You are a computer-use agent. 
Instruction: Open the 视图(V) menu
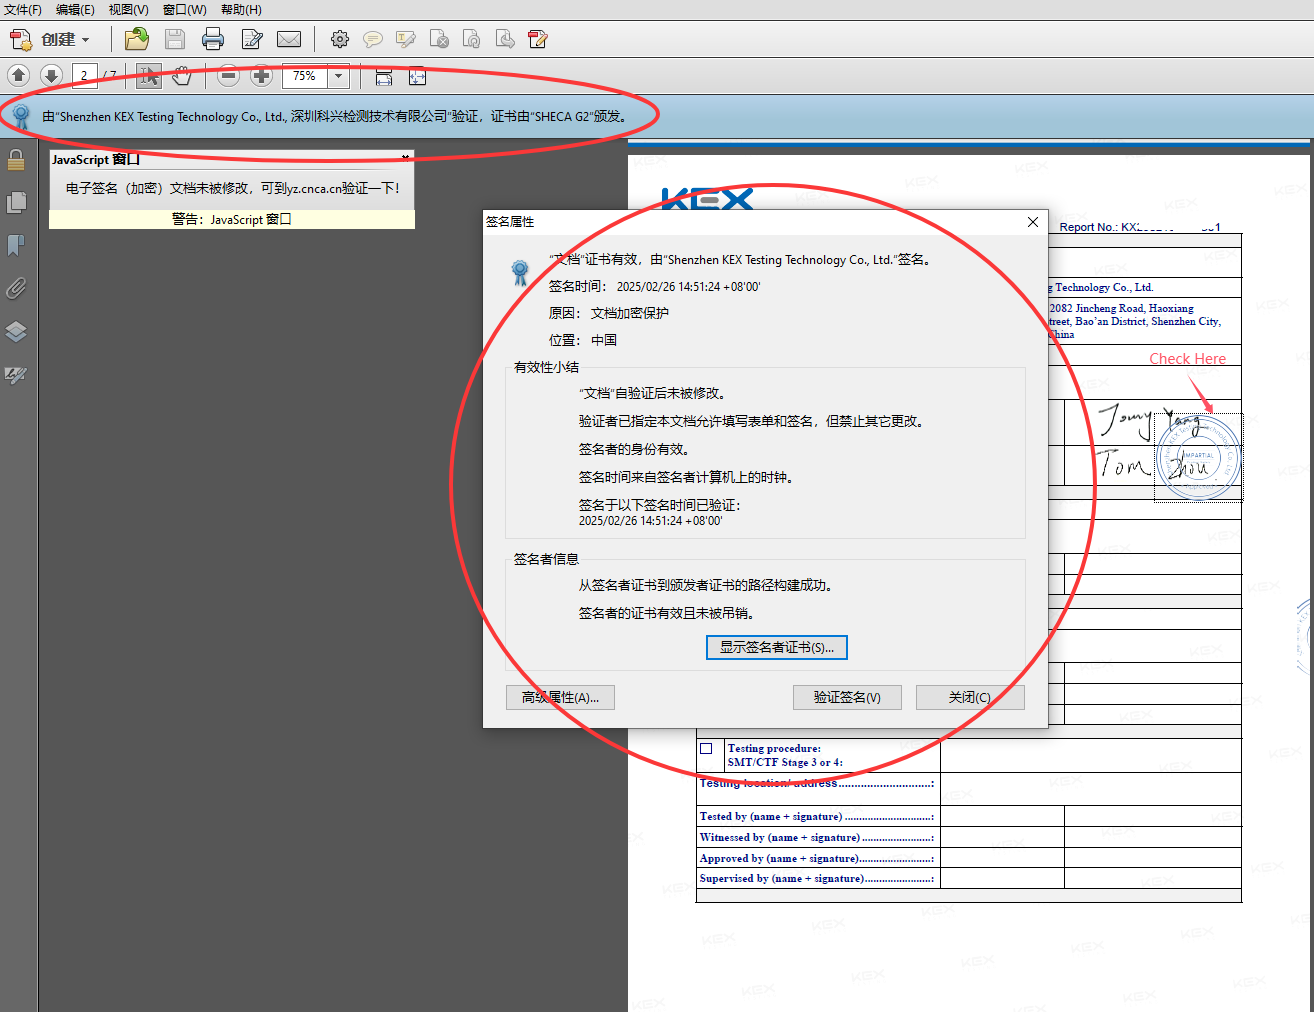128,10
